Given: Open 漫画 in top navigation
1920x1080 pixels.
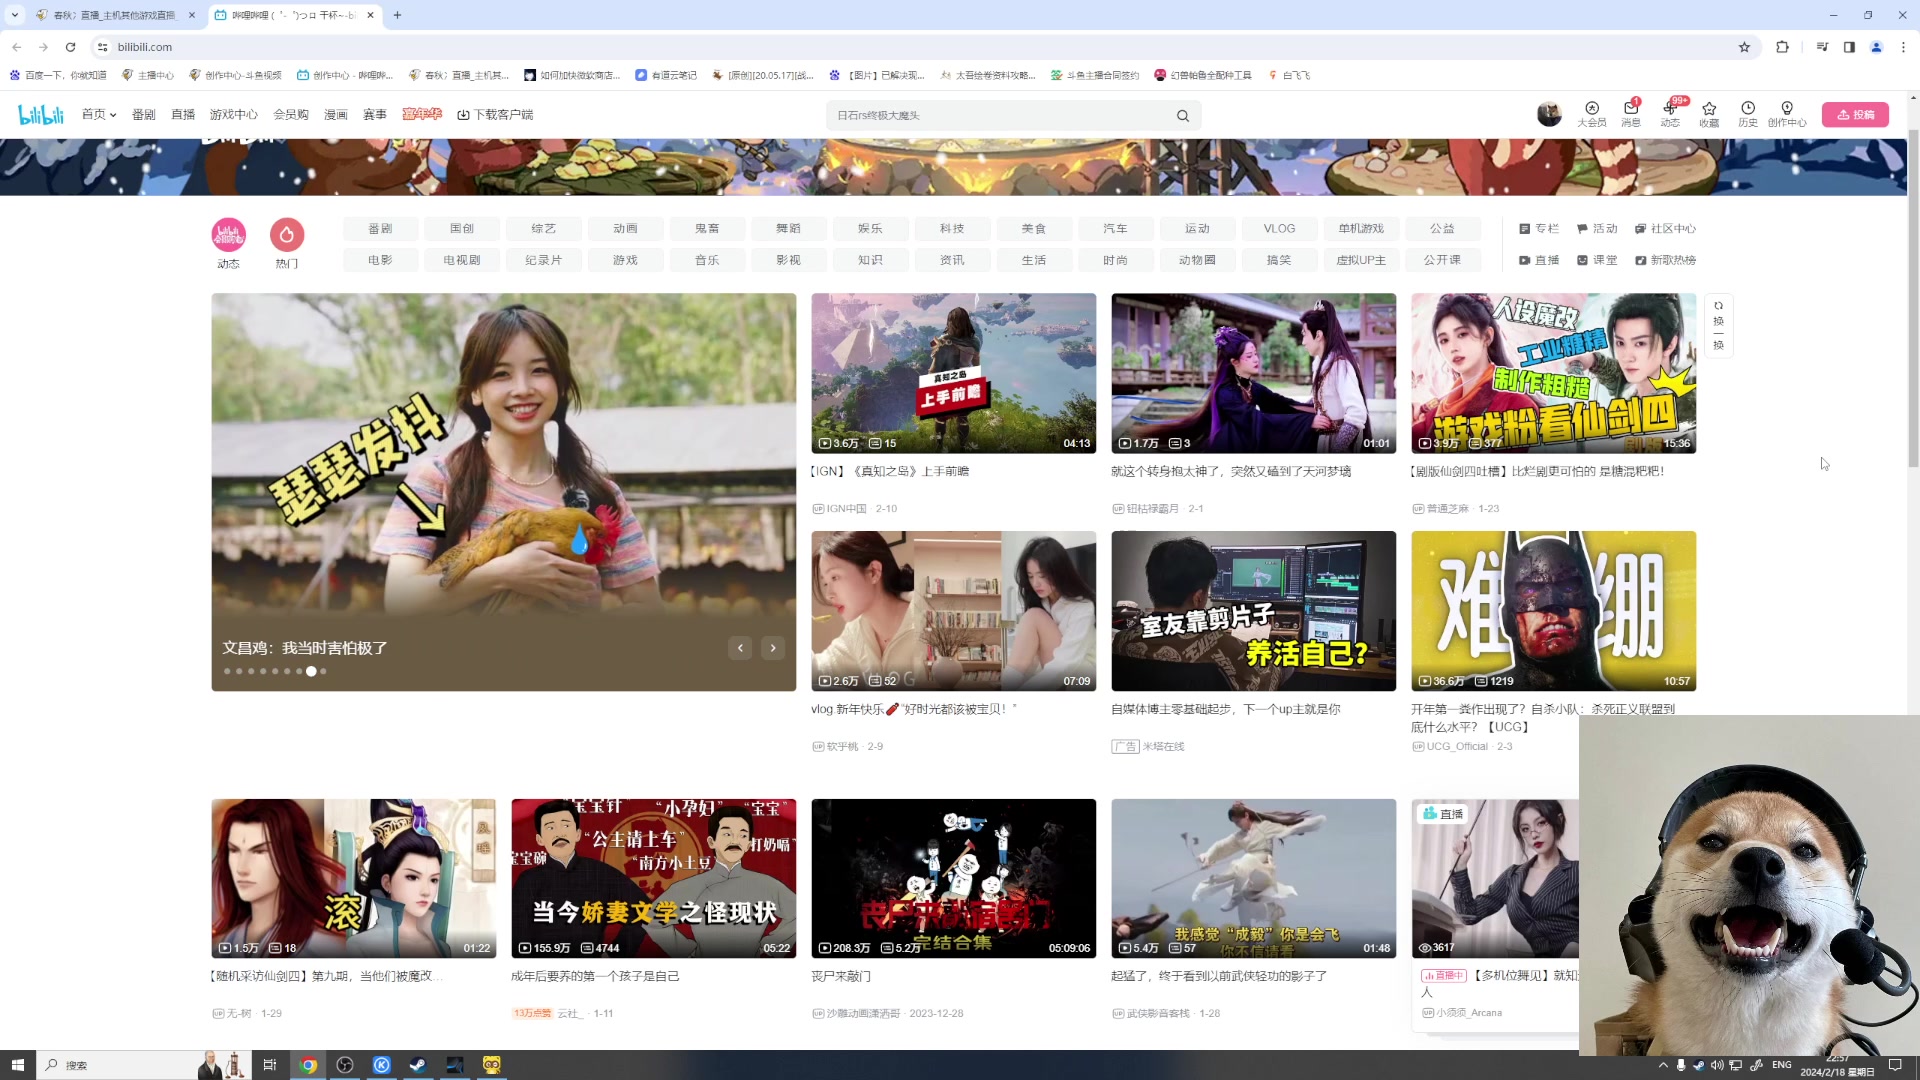Looking at the screenshot, I should click(336, 115).
